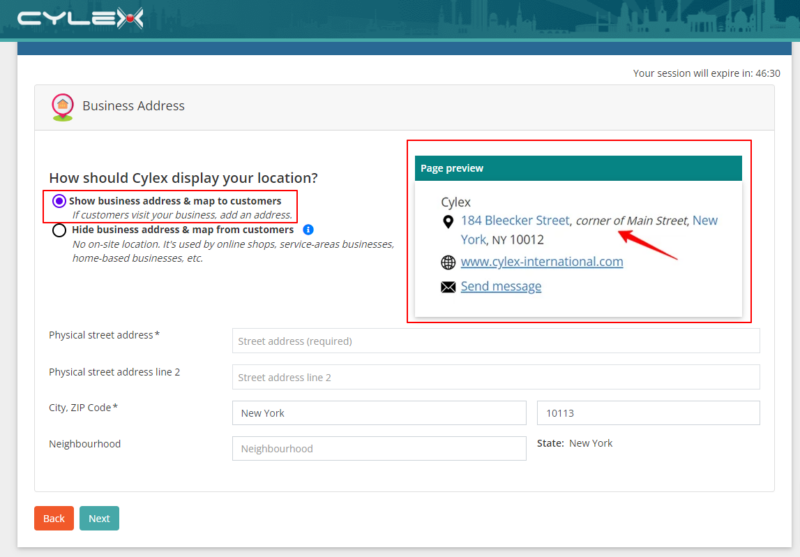Viewport: 800px width, 557px height.
Task: Click the 'Physical street address line 2' label
Action: [x=114, y=372]
